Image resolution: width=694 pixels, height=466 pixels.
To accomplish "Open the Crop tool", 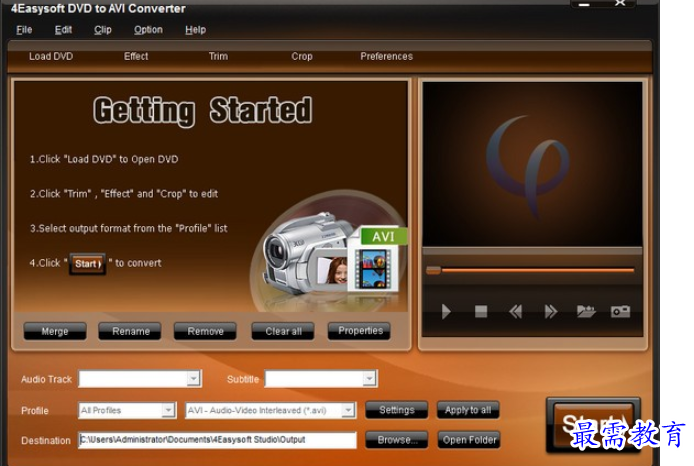I will (302, 57).
